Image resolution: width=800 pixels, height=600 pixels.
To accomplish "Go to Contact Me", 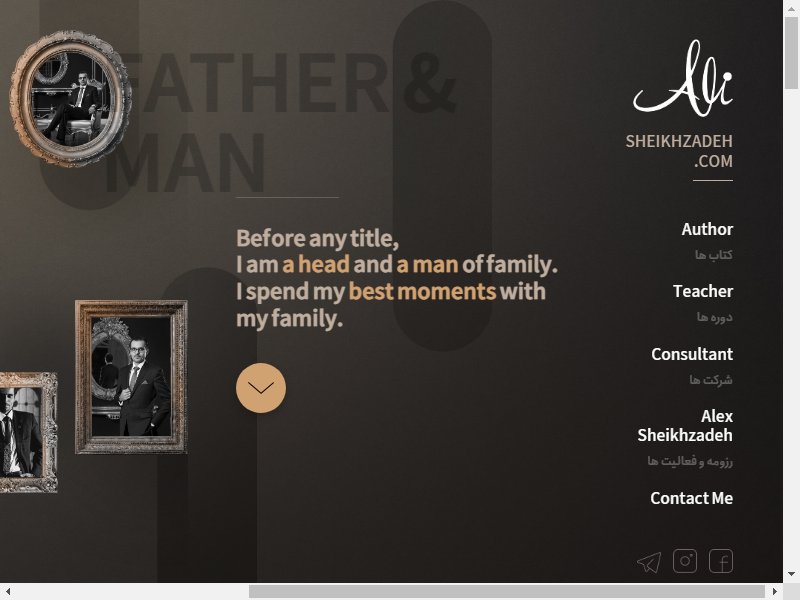I will tap(691, 498).
